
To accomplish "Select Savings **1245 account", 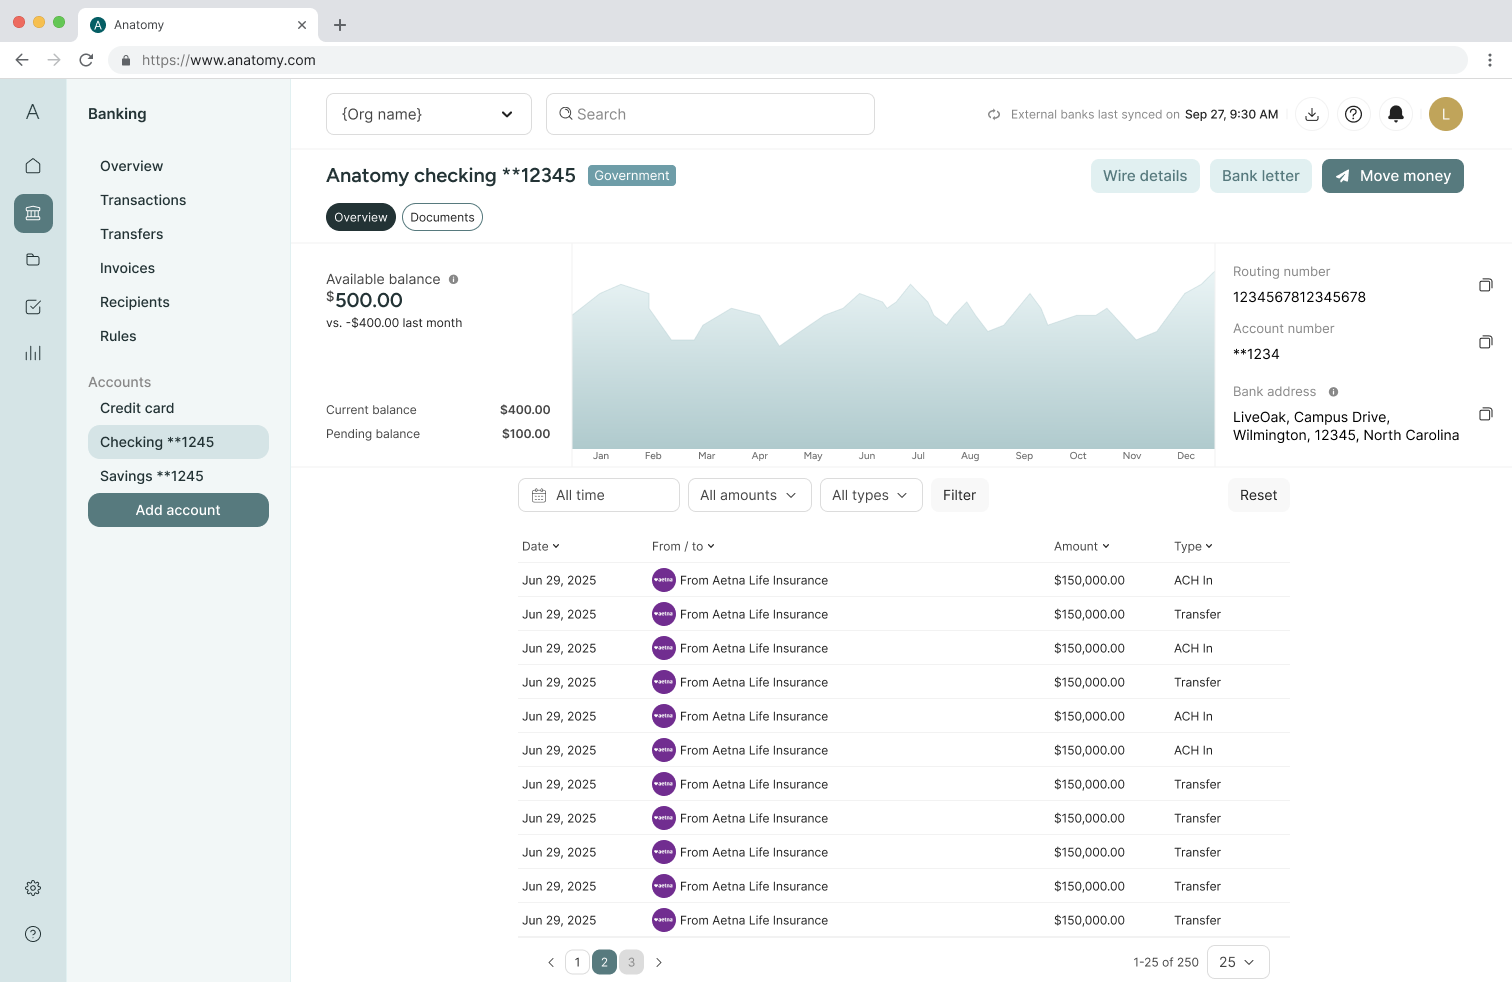I will click(152, 476).
